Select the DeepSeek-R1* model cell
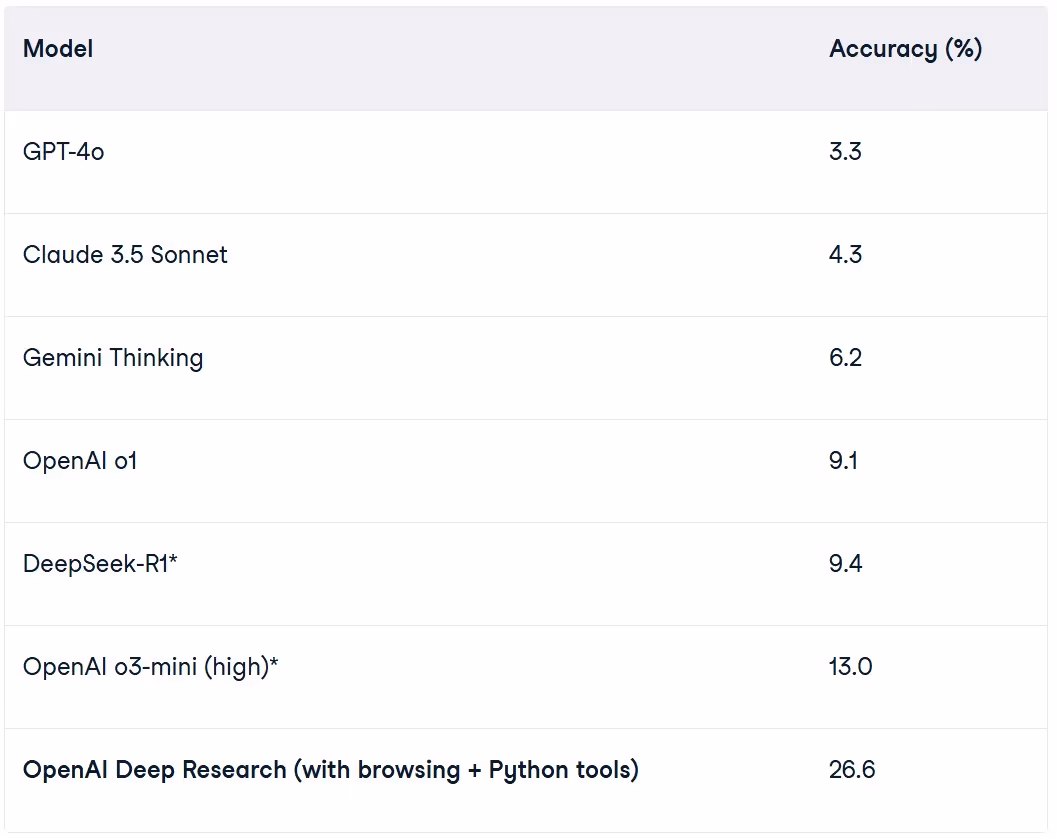 (x=100, y=564)
